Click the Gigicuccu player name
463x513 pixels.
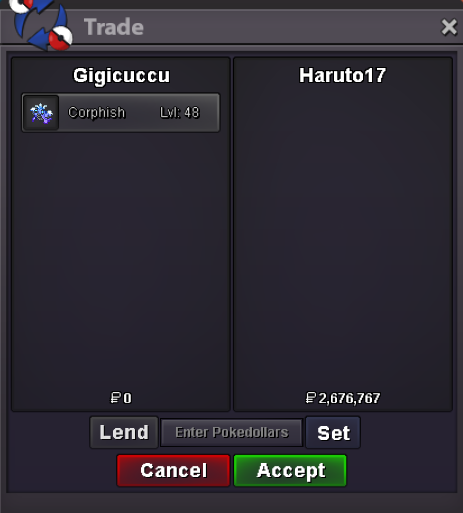point(121,75)
